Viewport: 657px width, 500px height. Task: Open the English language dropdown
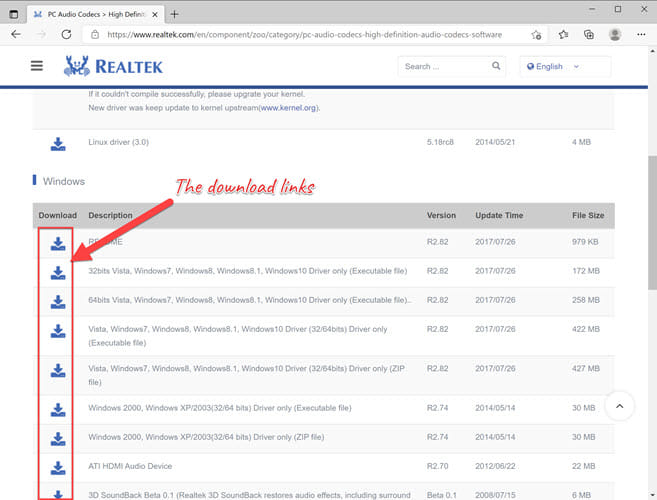pos(565,66)
